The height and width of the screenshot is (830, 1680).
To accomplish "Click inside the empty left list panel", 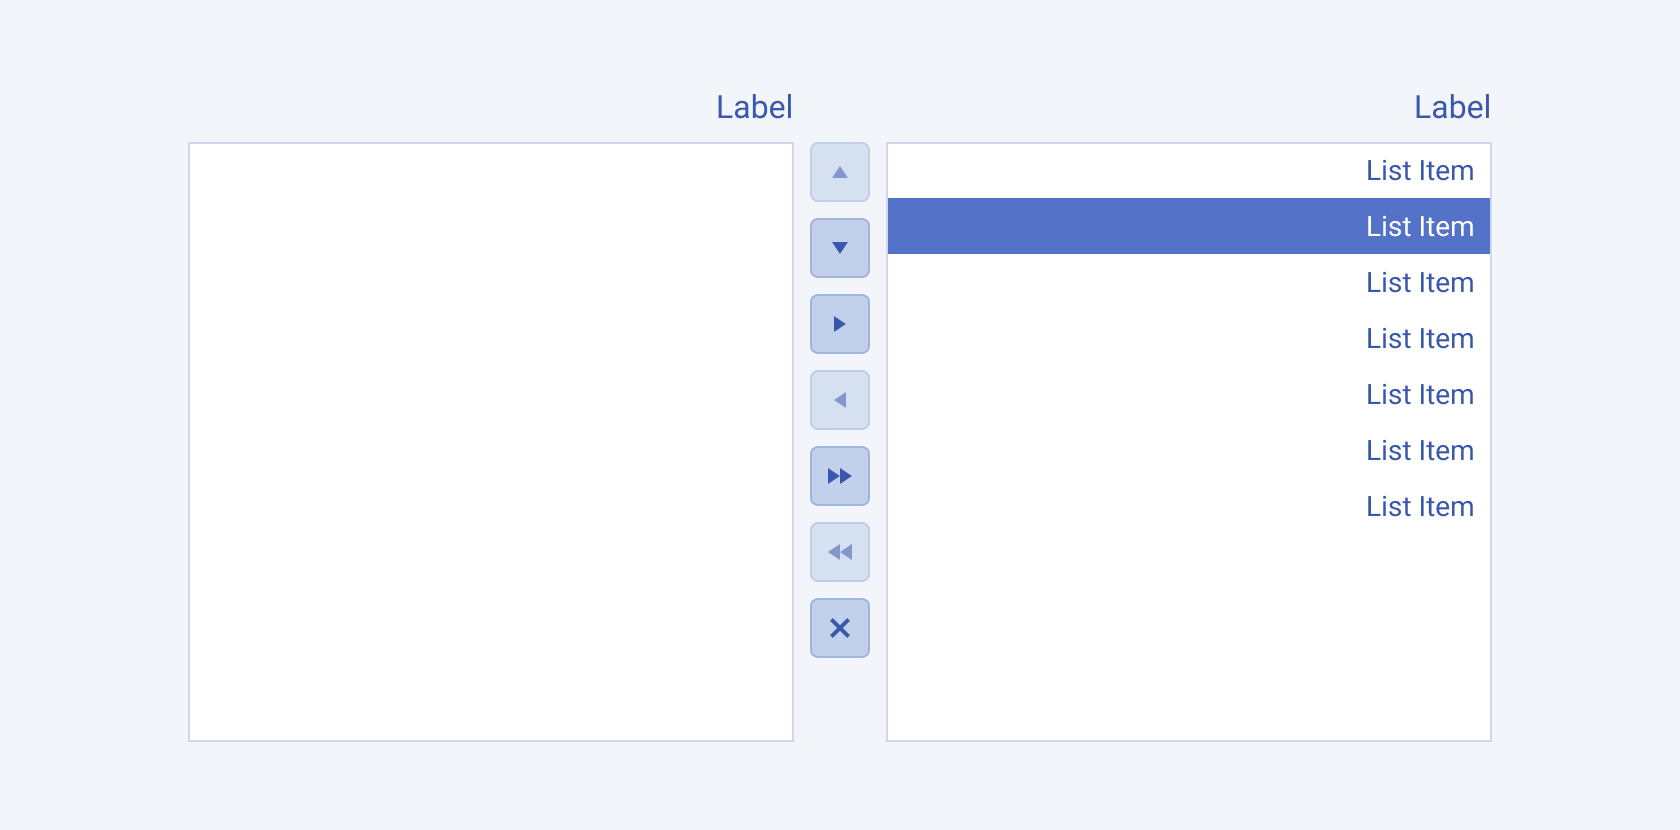I will (x=490, y=440).
